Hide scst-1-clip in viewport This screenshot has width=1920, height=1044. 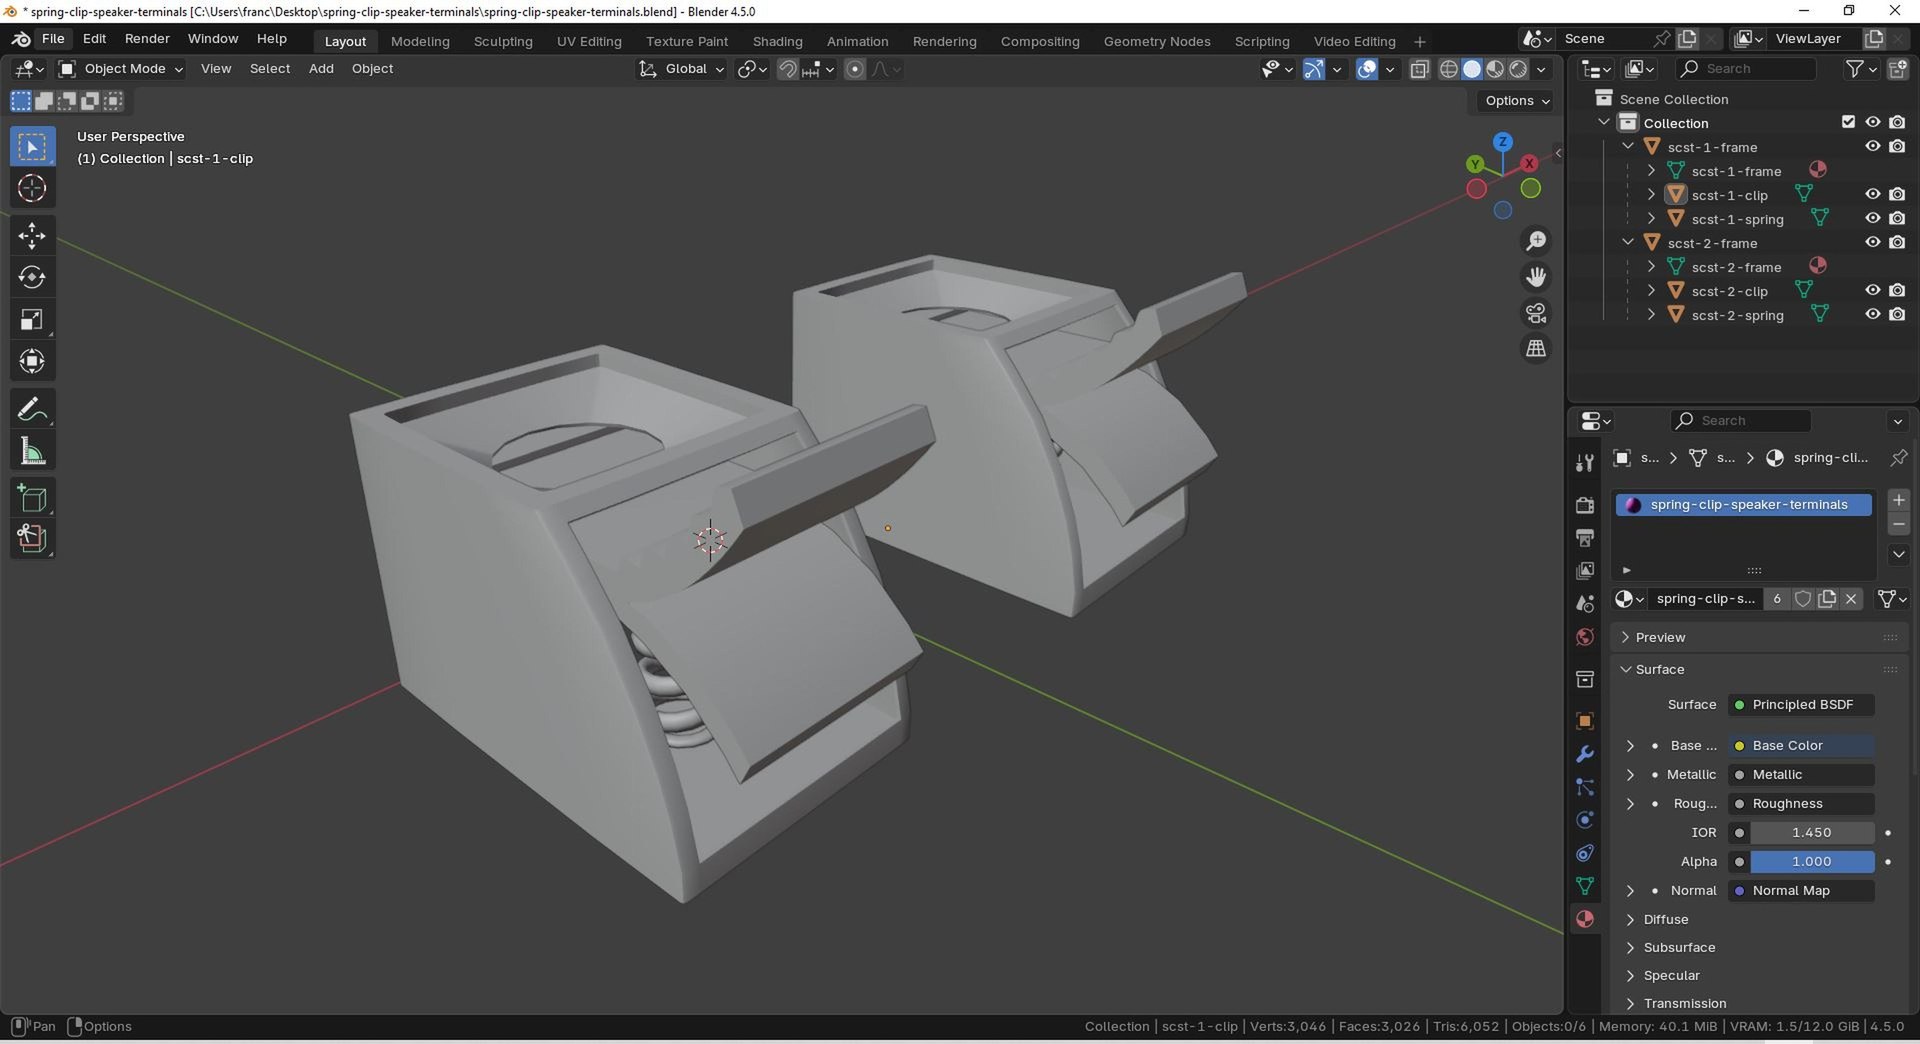click(1872, 194)
